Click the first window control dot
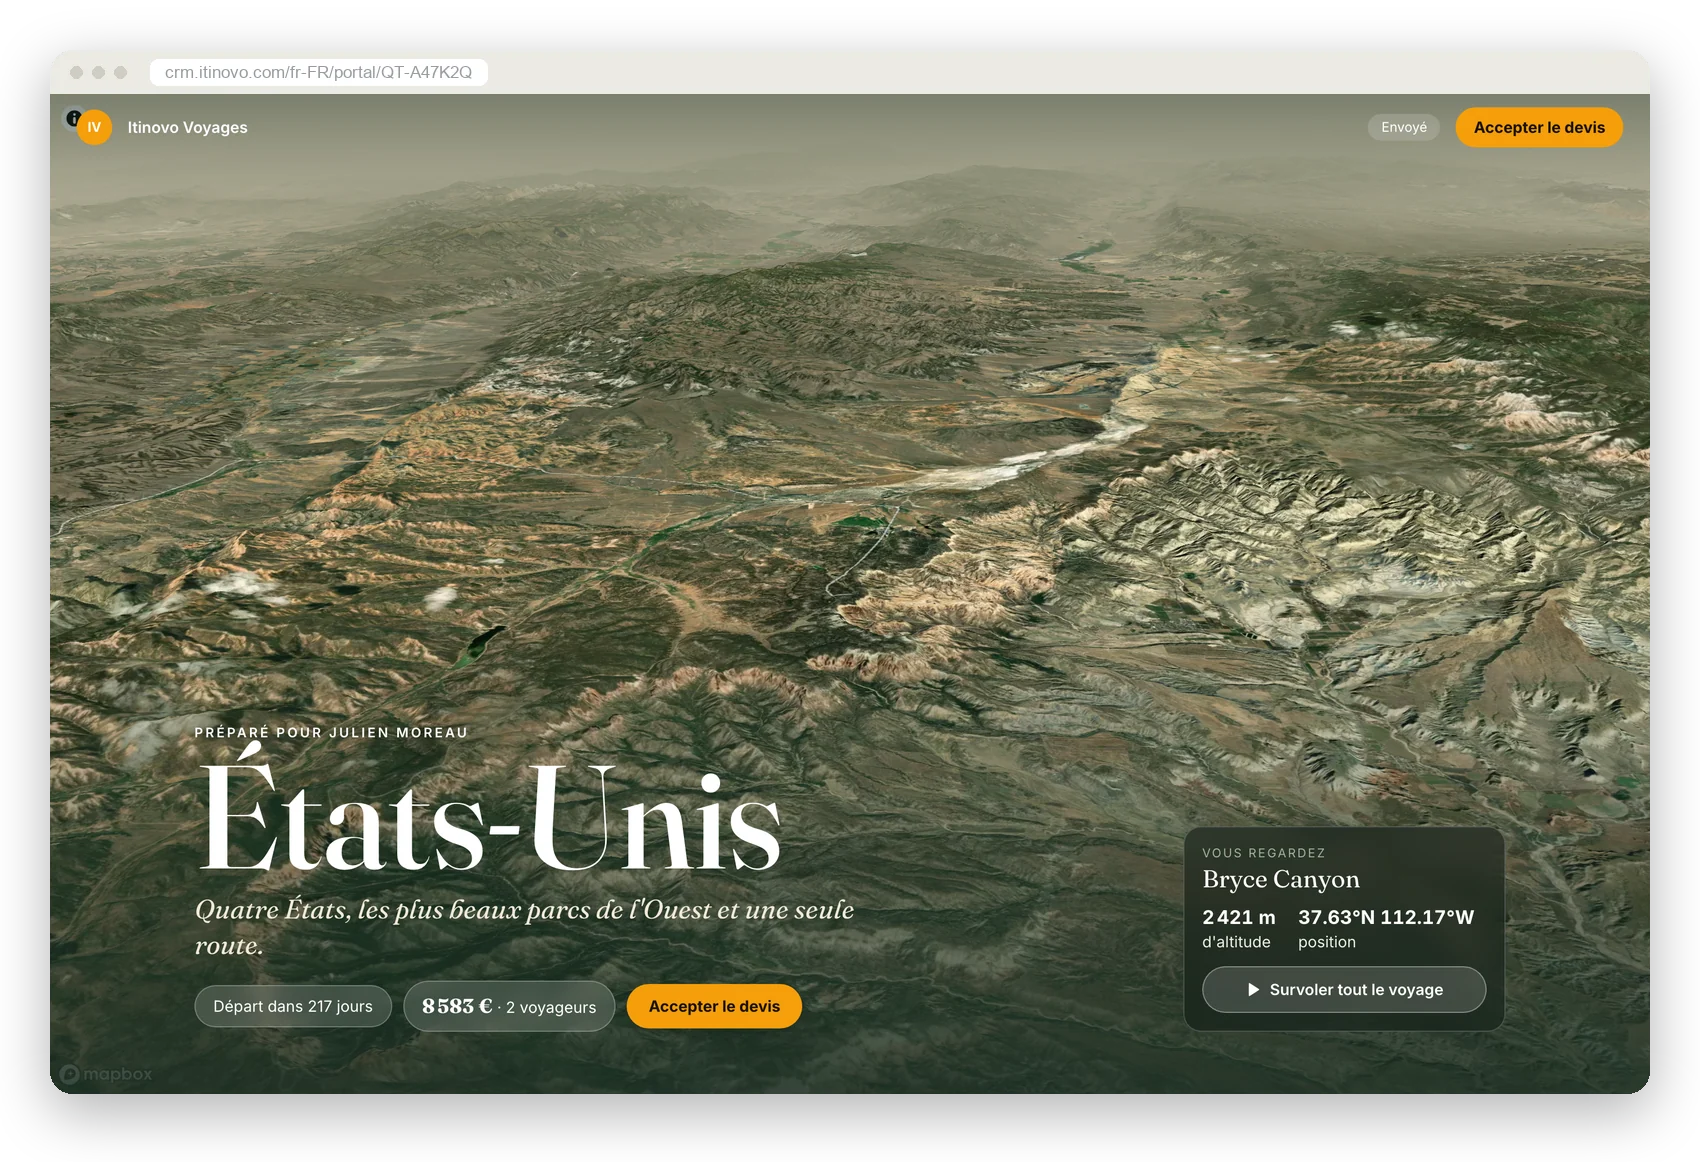 (76, 72)
